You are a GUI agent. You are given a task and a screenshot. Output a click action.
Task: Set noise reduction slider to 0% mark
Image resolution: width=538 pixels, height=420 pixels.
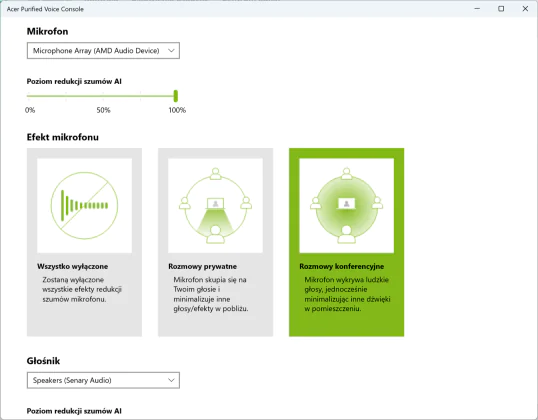tap(28, 96)
